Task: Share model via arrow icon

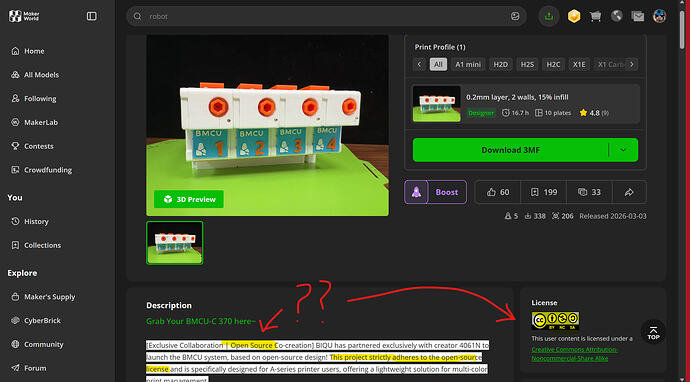Action: click(x=629, y=192)
